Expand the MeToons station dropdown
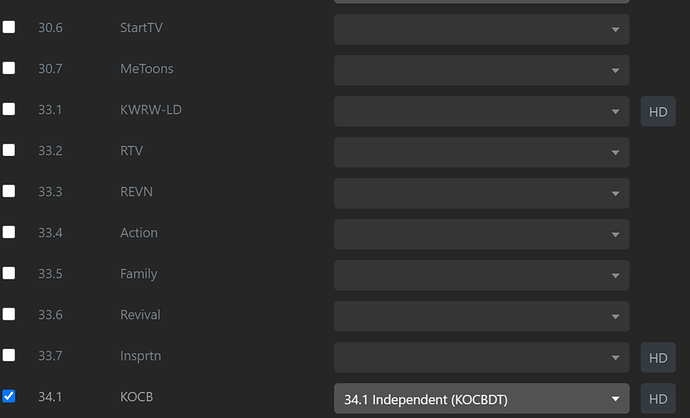Image resolution: width=690 pixels, height=418 pixels. (481, 70)
